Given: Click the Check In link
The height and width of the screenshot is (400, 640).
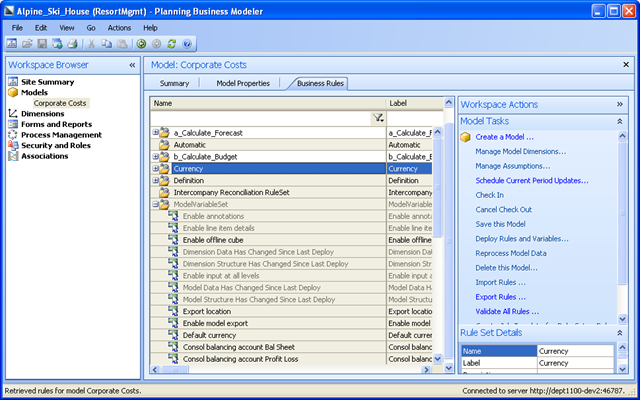Looking at the screenshot, I should 489,195.
